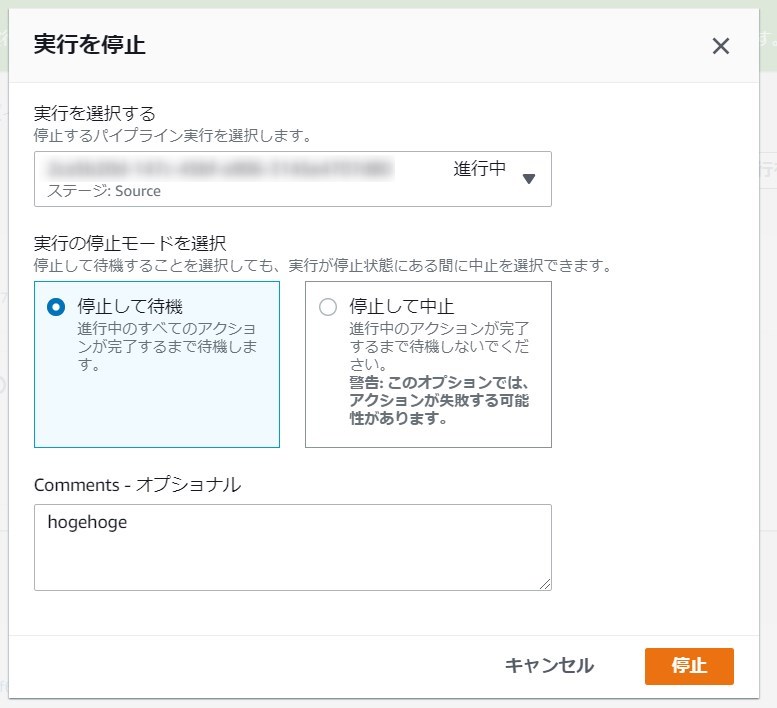The image size is (777, 708).
Task: Expand the execution selector dropdown arrow
Action: click(x=530, y=178)
